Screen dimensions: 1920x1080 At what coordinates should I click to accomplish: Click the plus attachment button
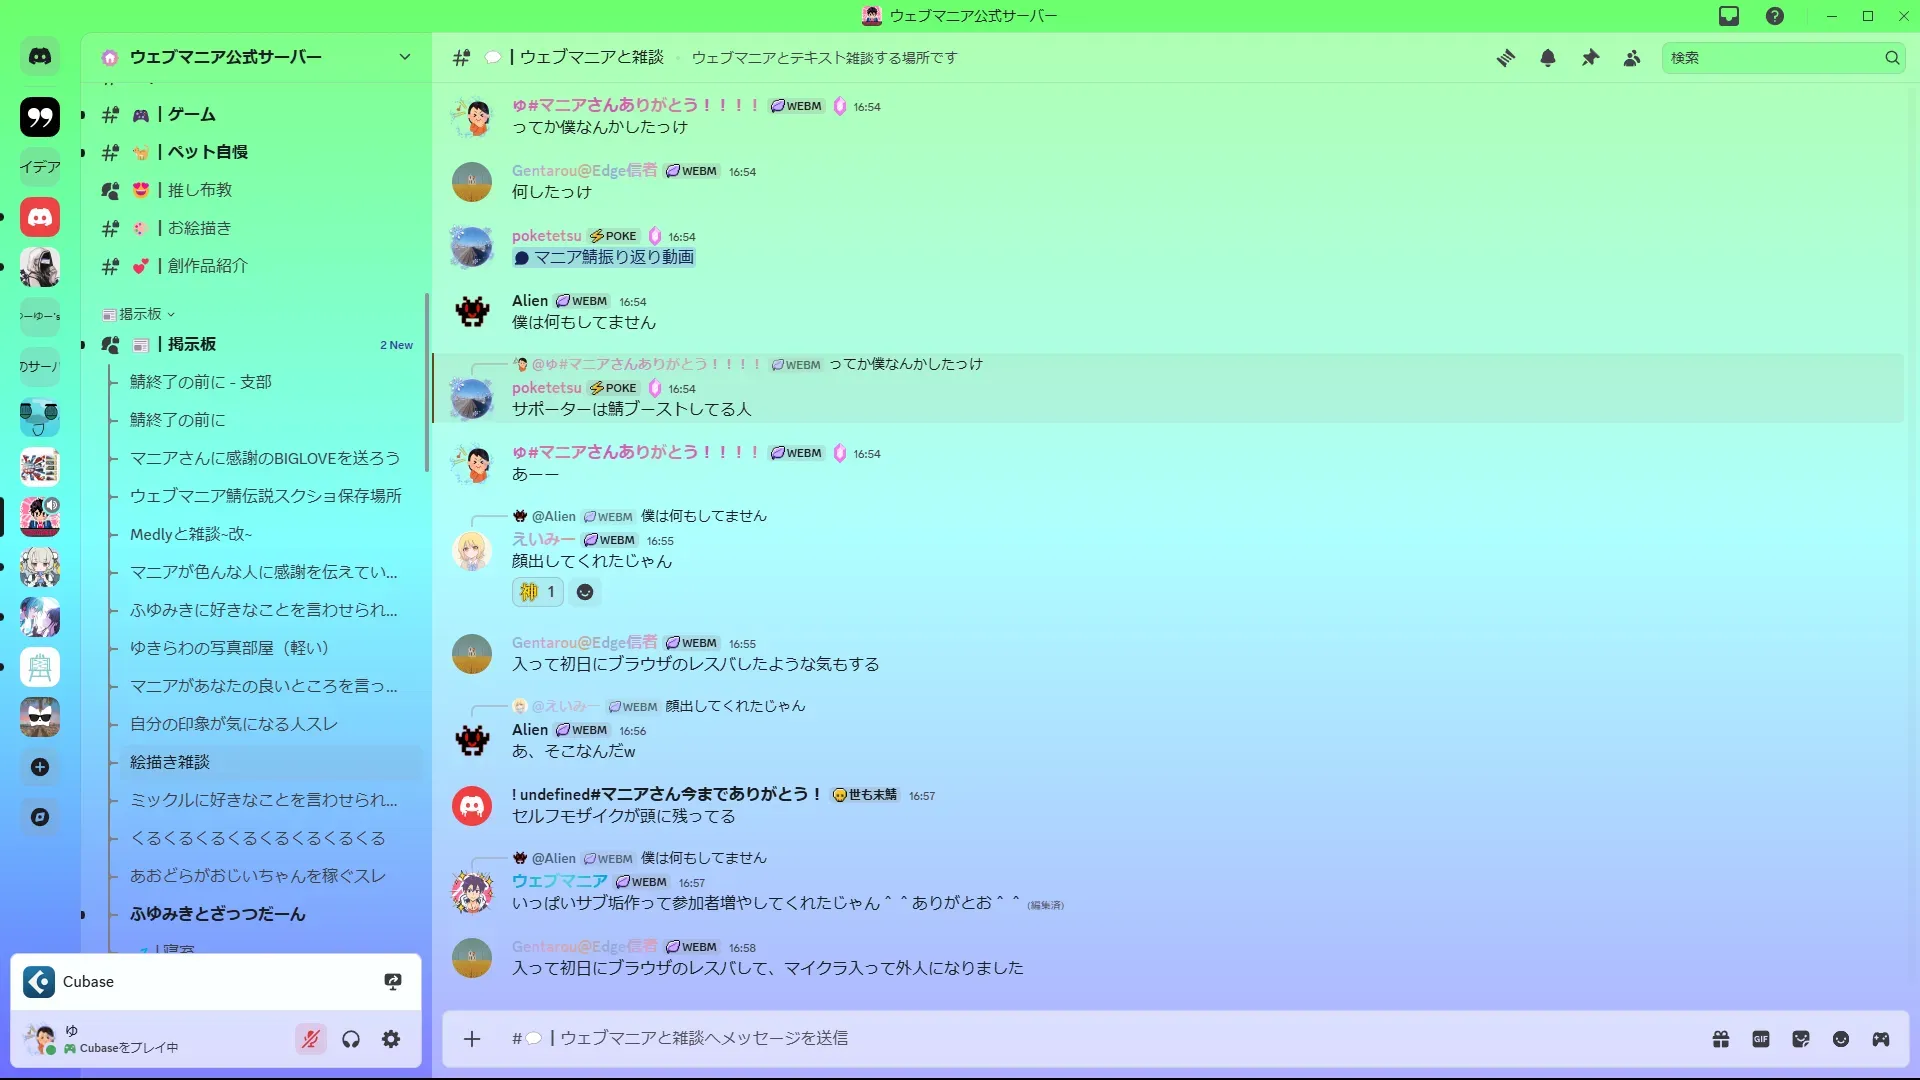472,1039
